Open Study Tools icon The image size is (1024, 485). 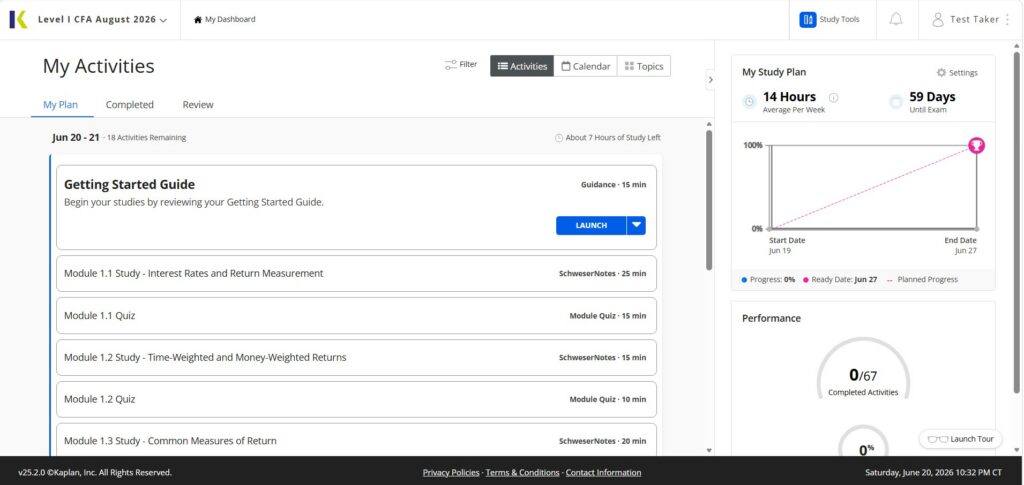tap(808, 20)
